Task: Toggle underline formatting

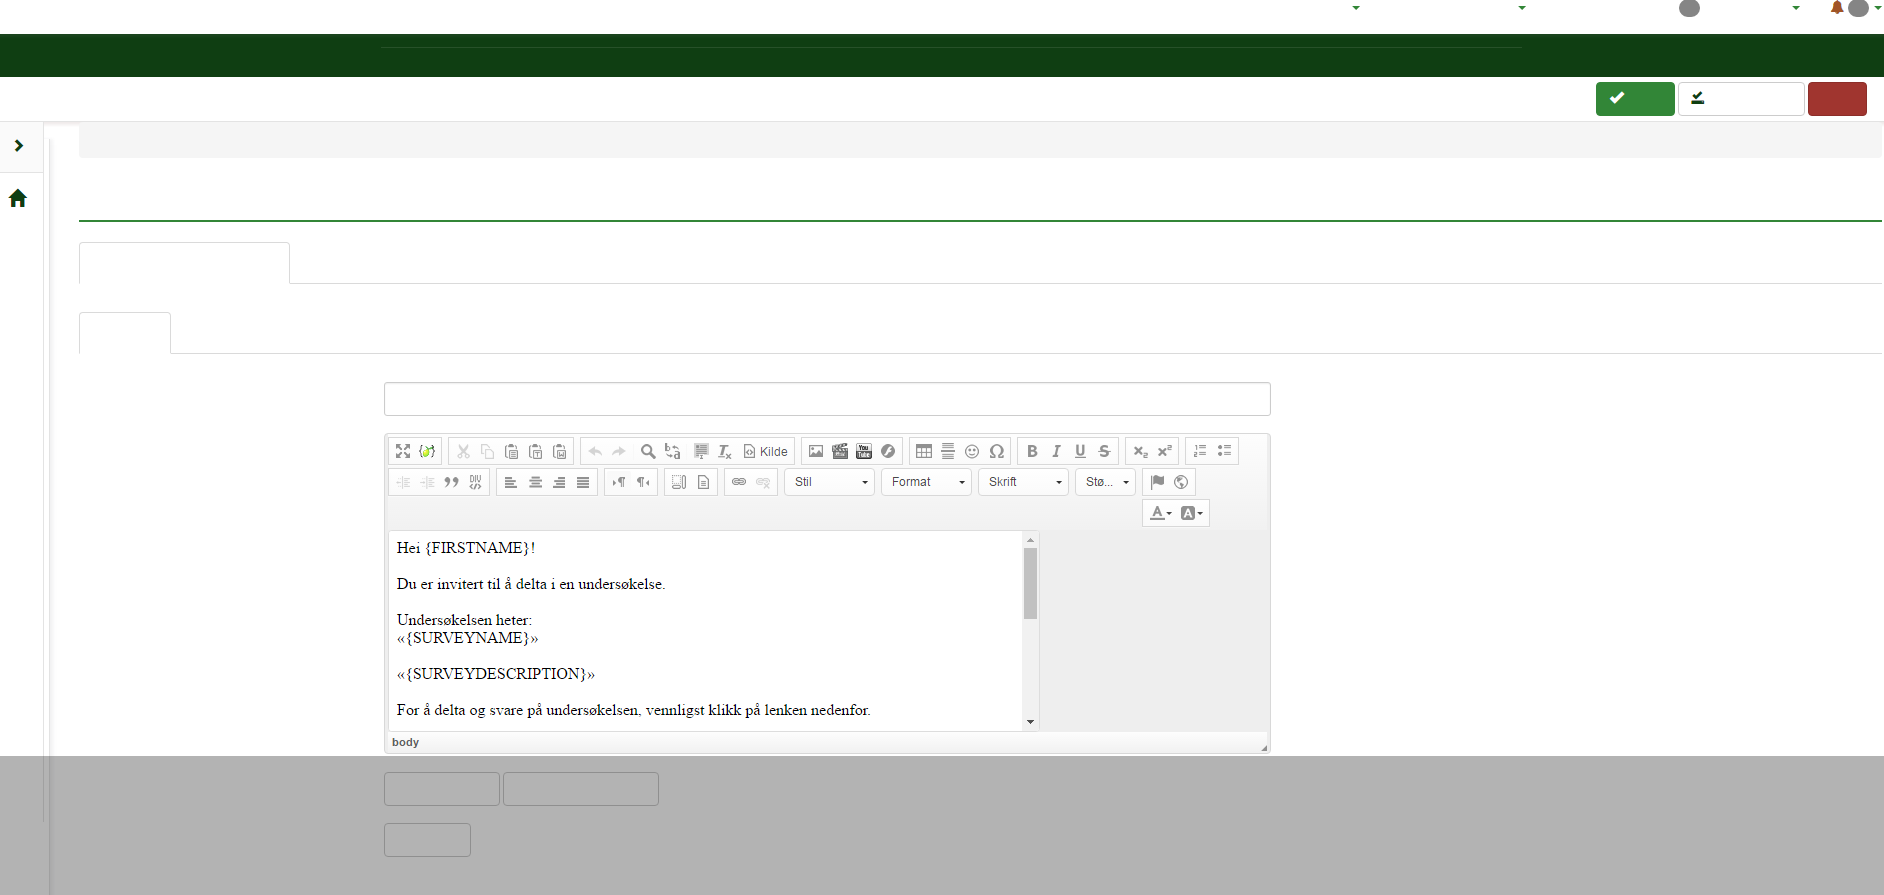Action: pyautogui.click(x=1080, y=451)
